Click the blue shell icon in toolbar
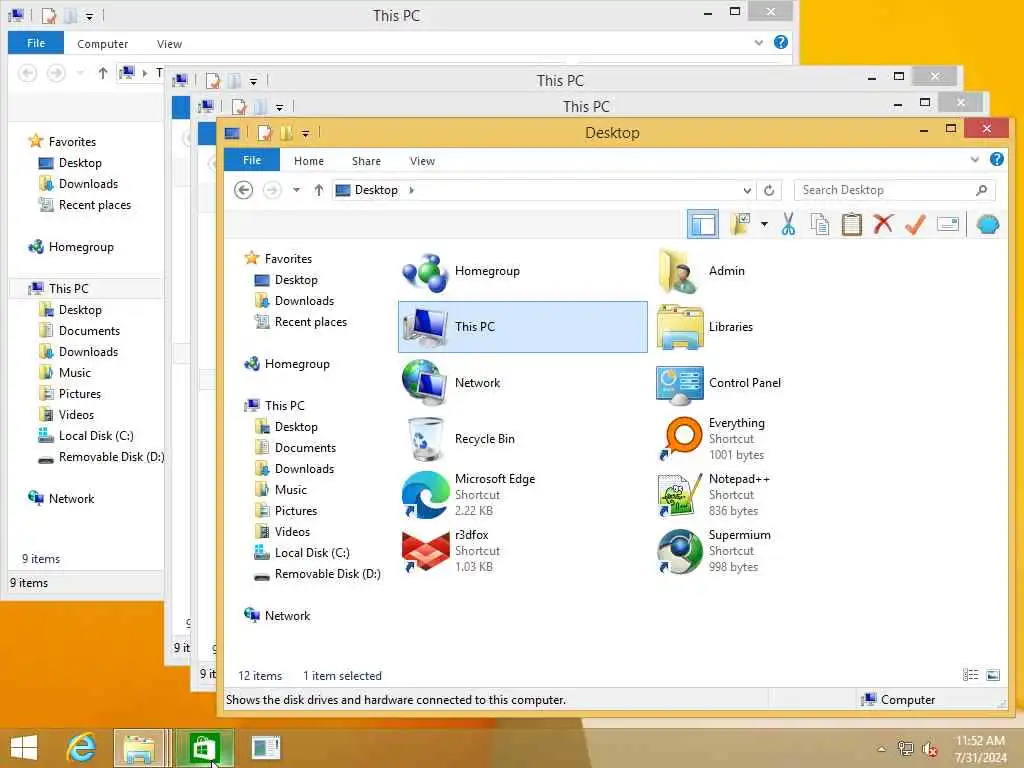The height and width of the screenshot is (768, 1024). tap(987, 225)
